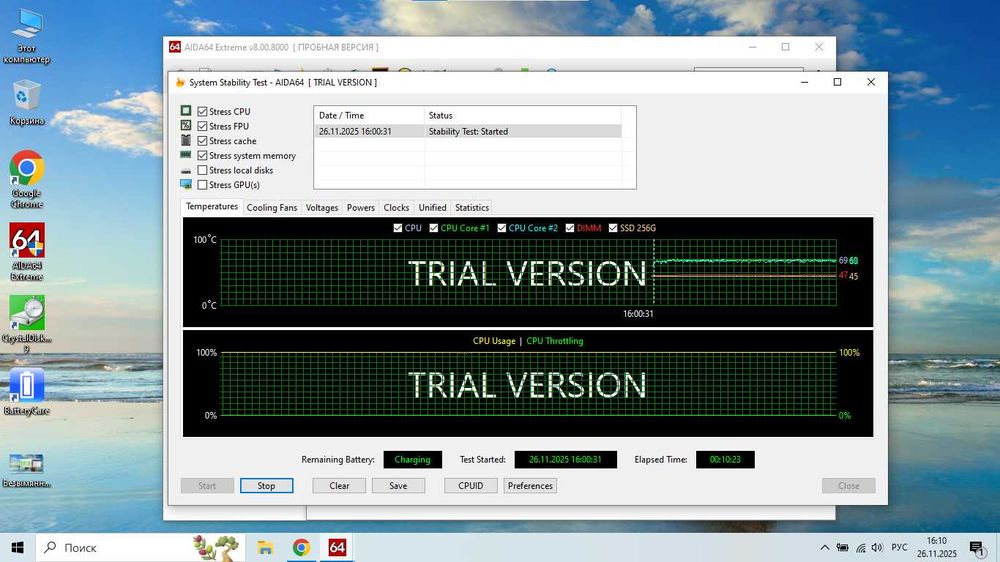1000x562 pixels.
Task: Select the log row dated 26.11.2025 16:00:31
Action: click(468, 131)
